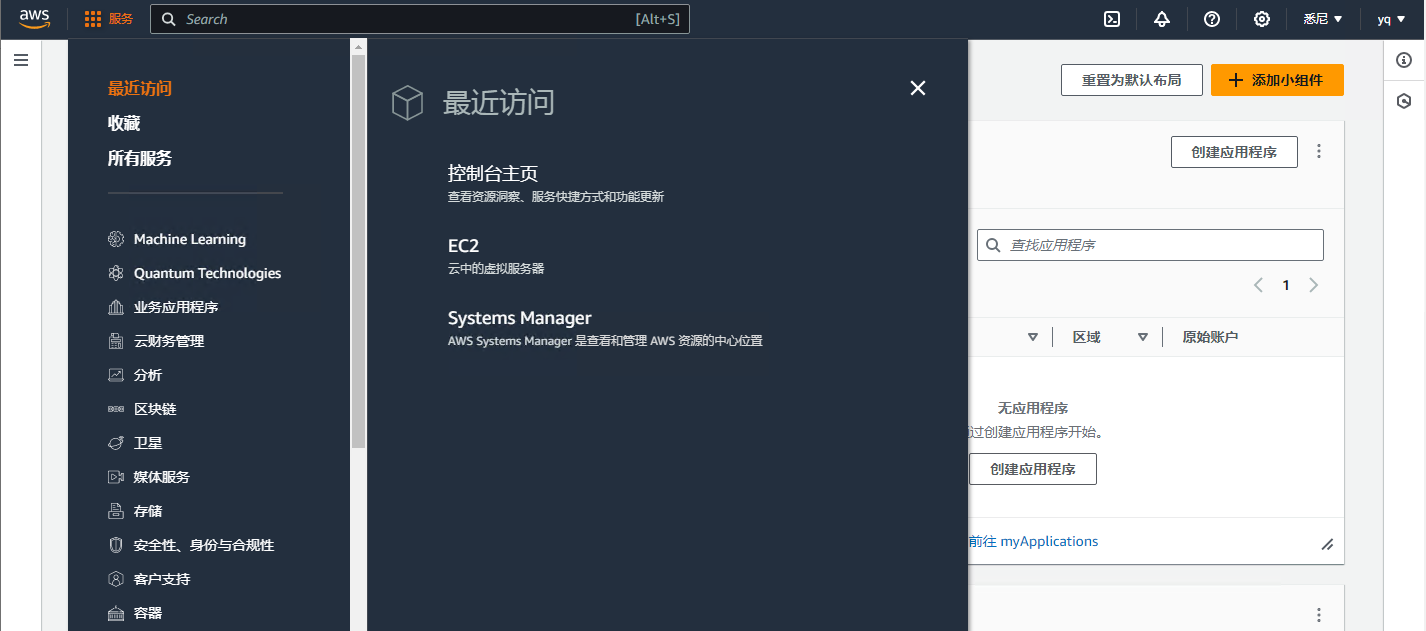The width and height of the screenshot is (1426, 631).
Task: Go to next page of applications
Action: (x=1314, y=285)
